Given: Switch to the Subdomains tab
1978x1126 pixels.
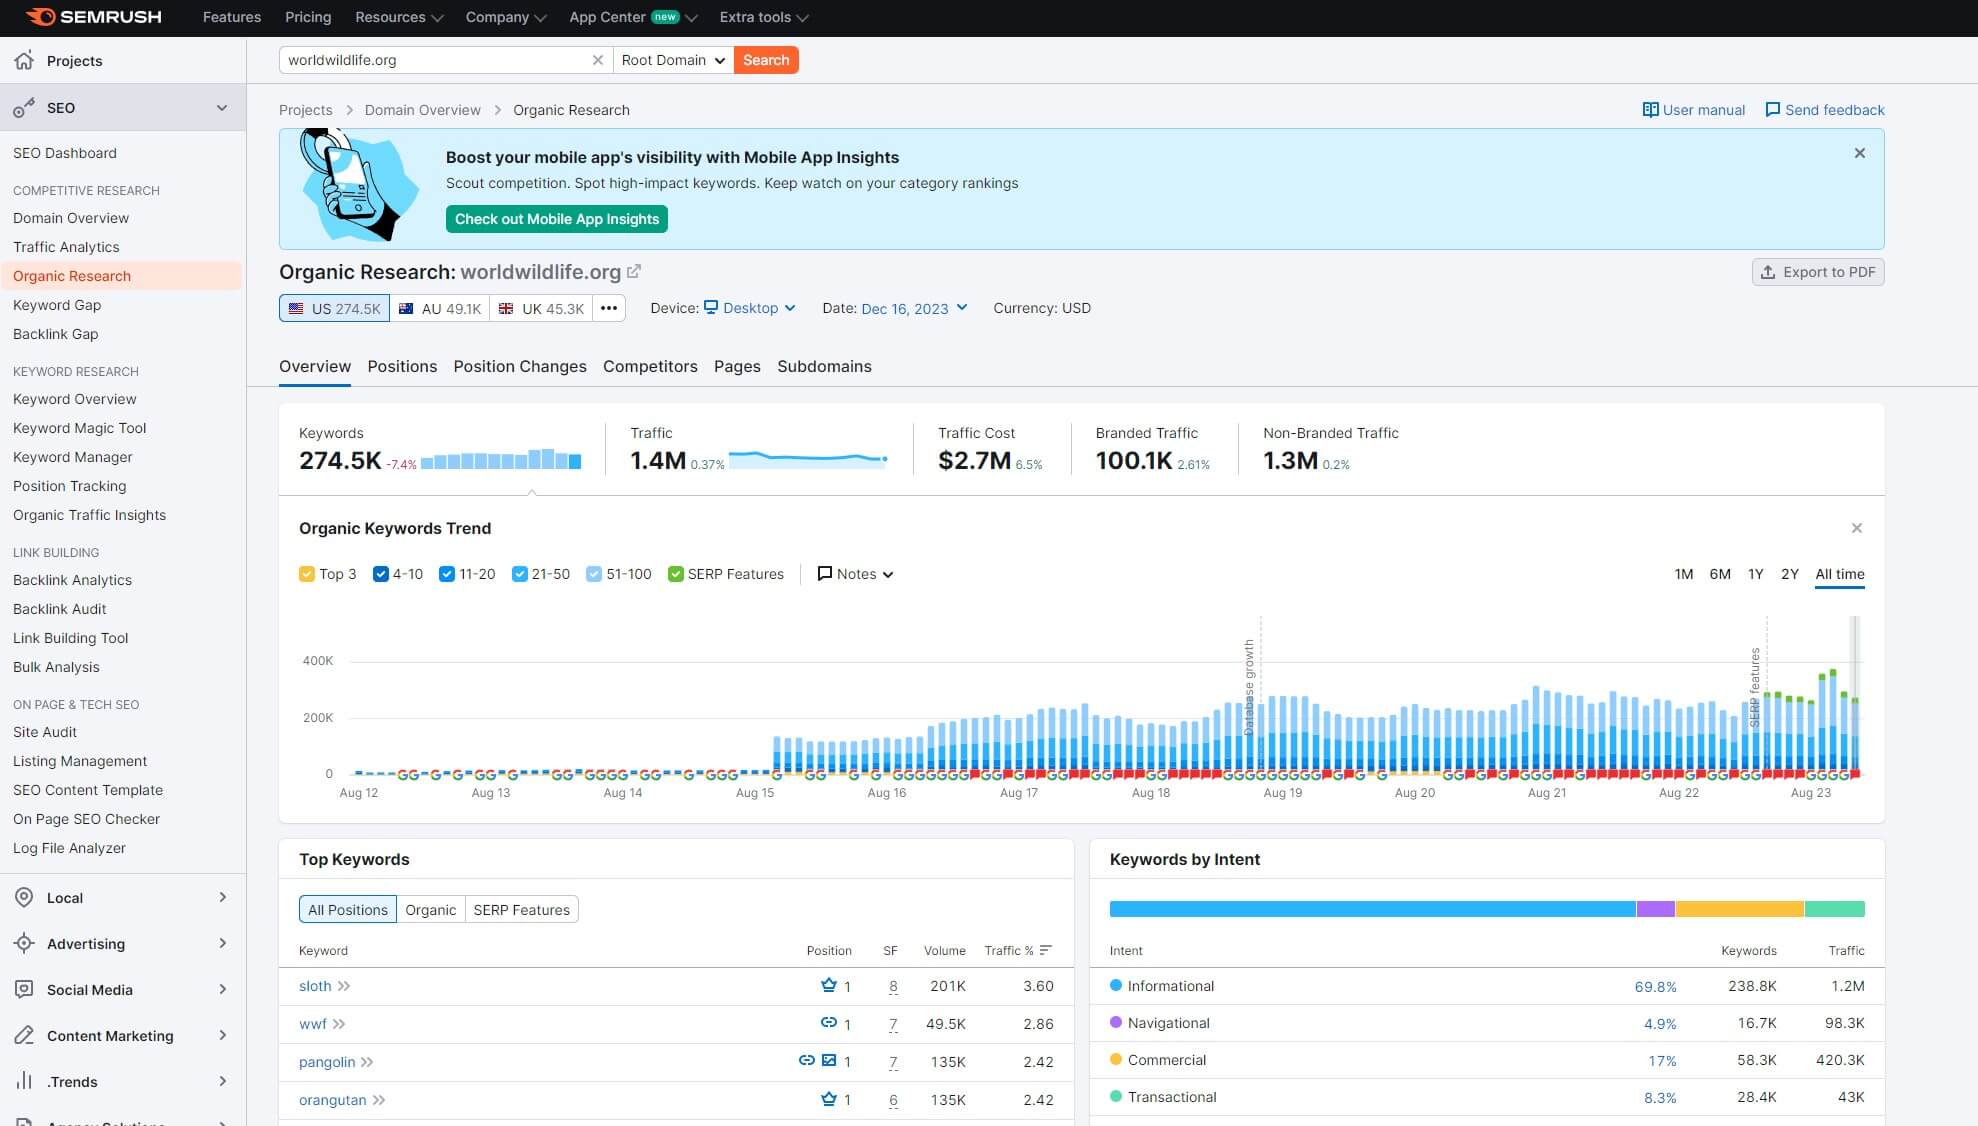Looking at the screenshot, I should point(824,366).
